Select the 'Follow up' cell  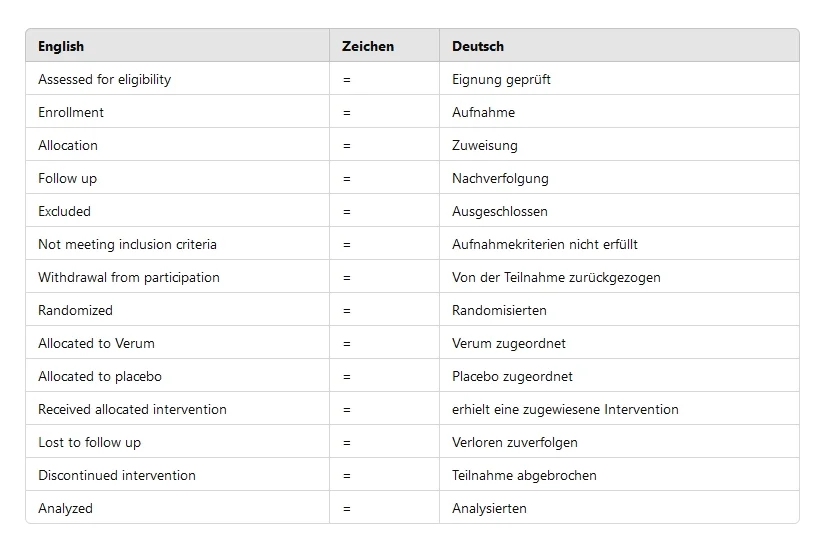pos(67,178)
